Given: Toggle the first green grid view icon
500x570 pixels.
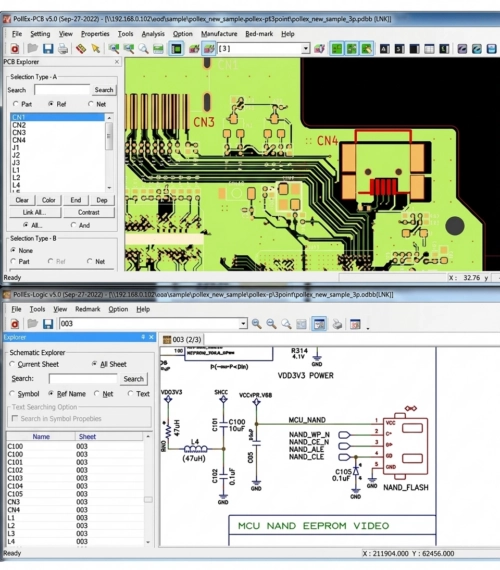Looking at the screenshot, I should (337, 48).
